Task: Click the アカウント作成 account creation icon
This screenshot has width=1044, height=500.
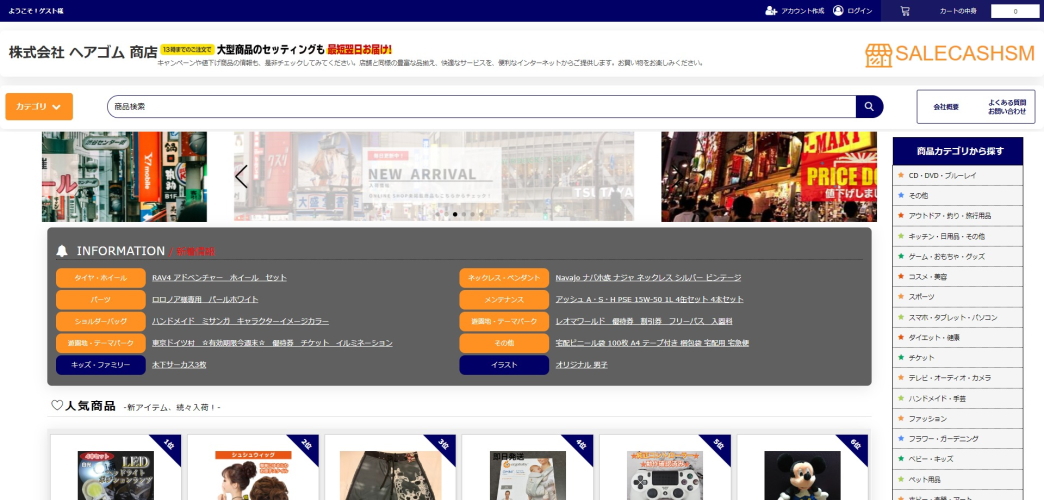Action: coord(771,11)
